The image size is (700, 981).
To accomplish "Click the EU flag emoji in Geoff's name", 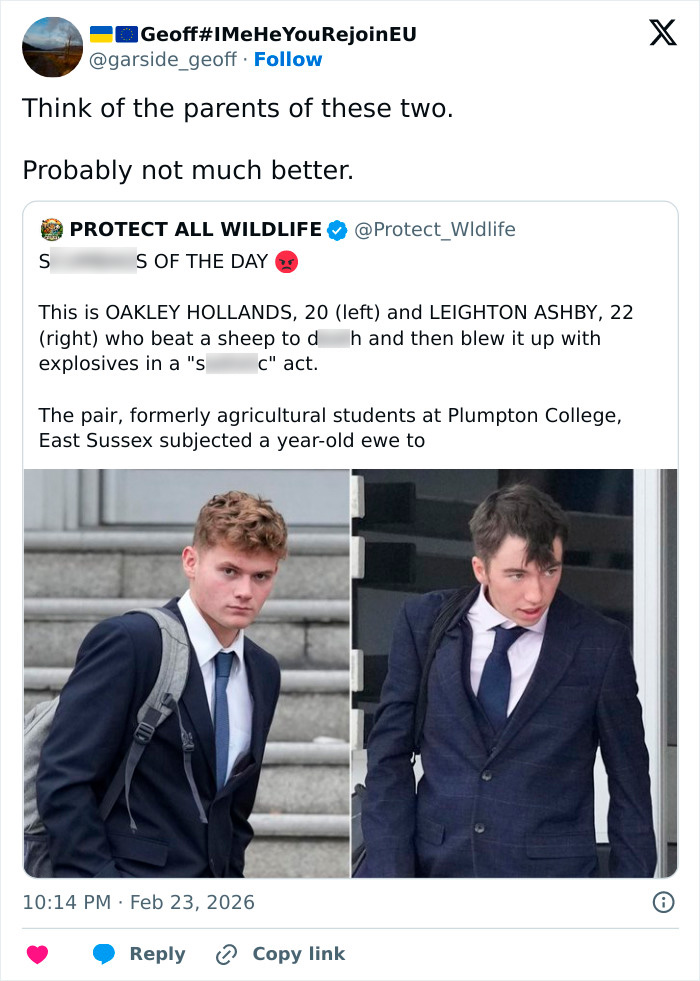I will pyautogui.click(x=125, y=32).
